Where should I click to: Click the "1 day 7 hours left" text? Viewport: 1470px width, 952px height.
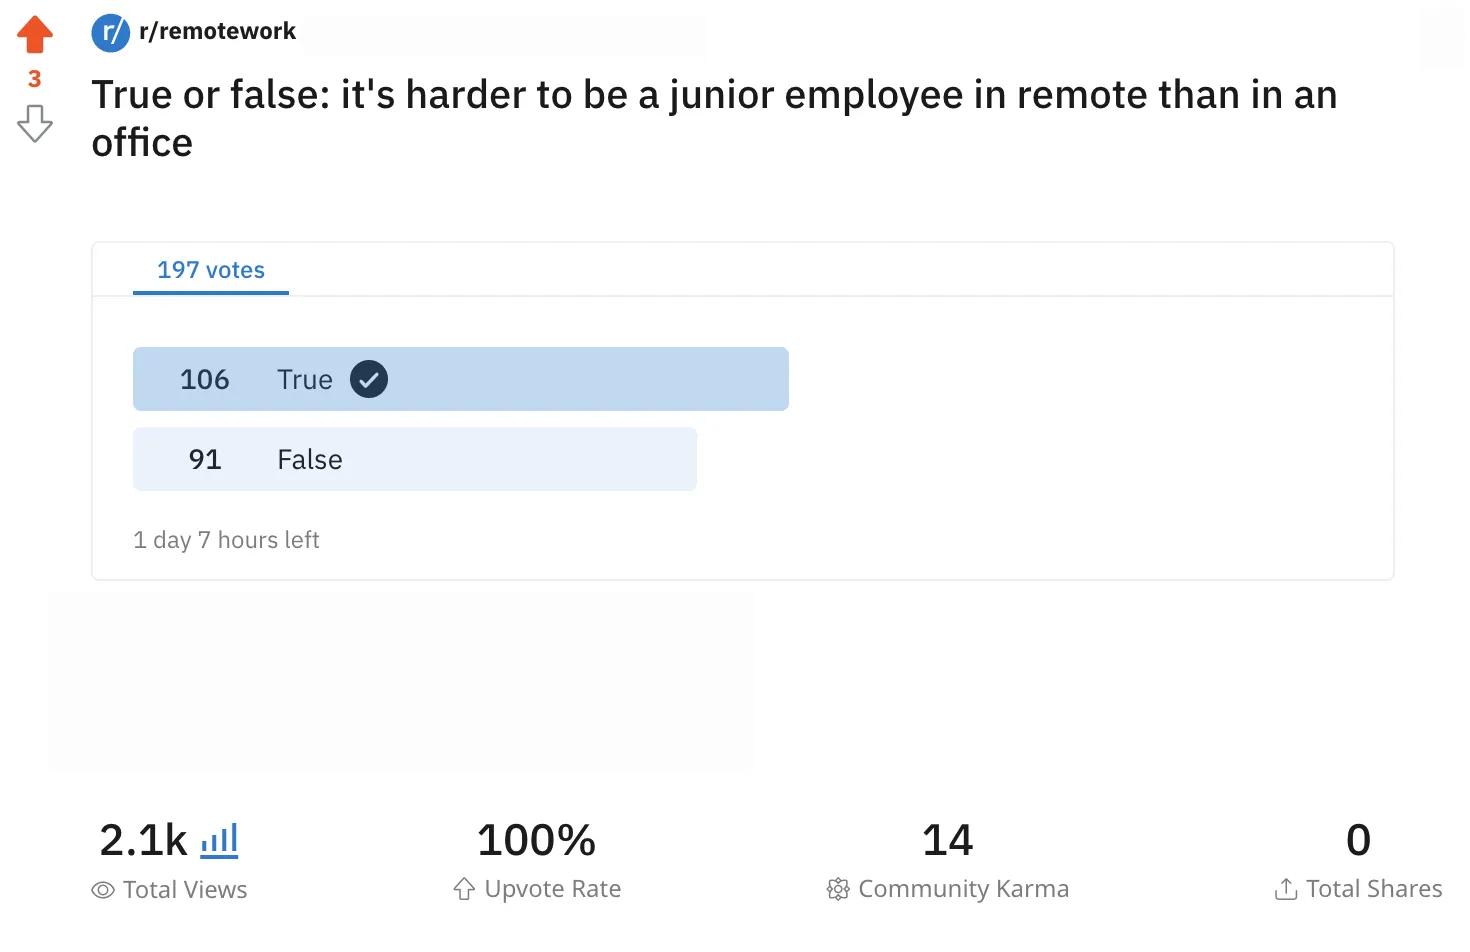click(226, 540)
